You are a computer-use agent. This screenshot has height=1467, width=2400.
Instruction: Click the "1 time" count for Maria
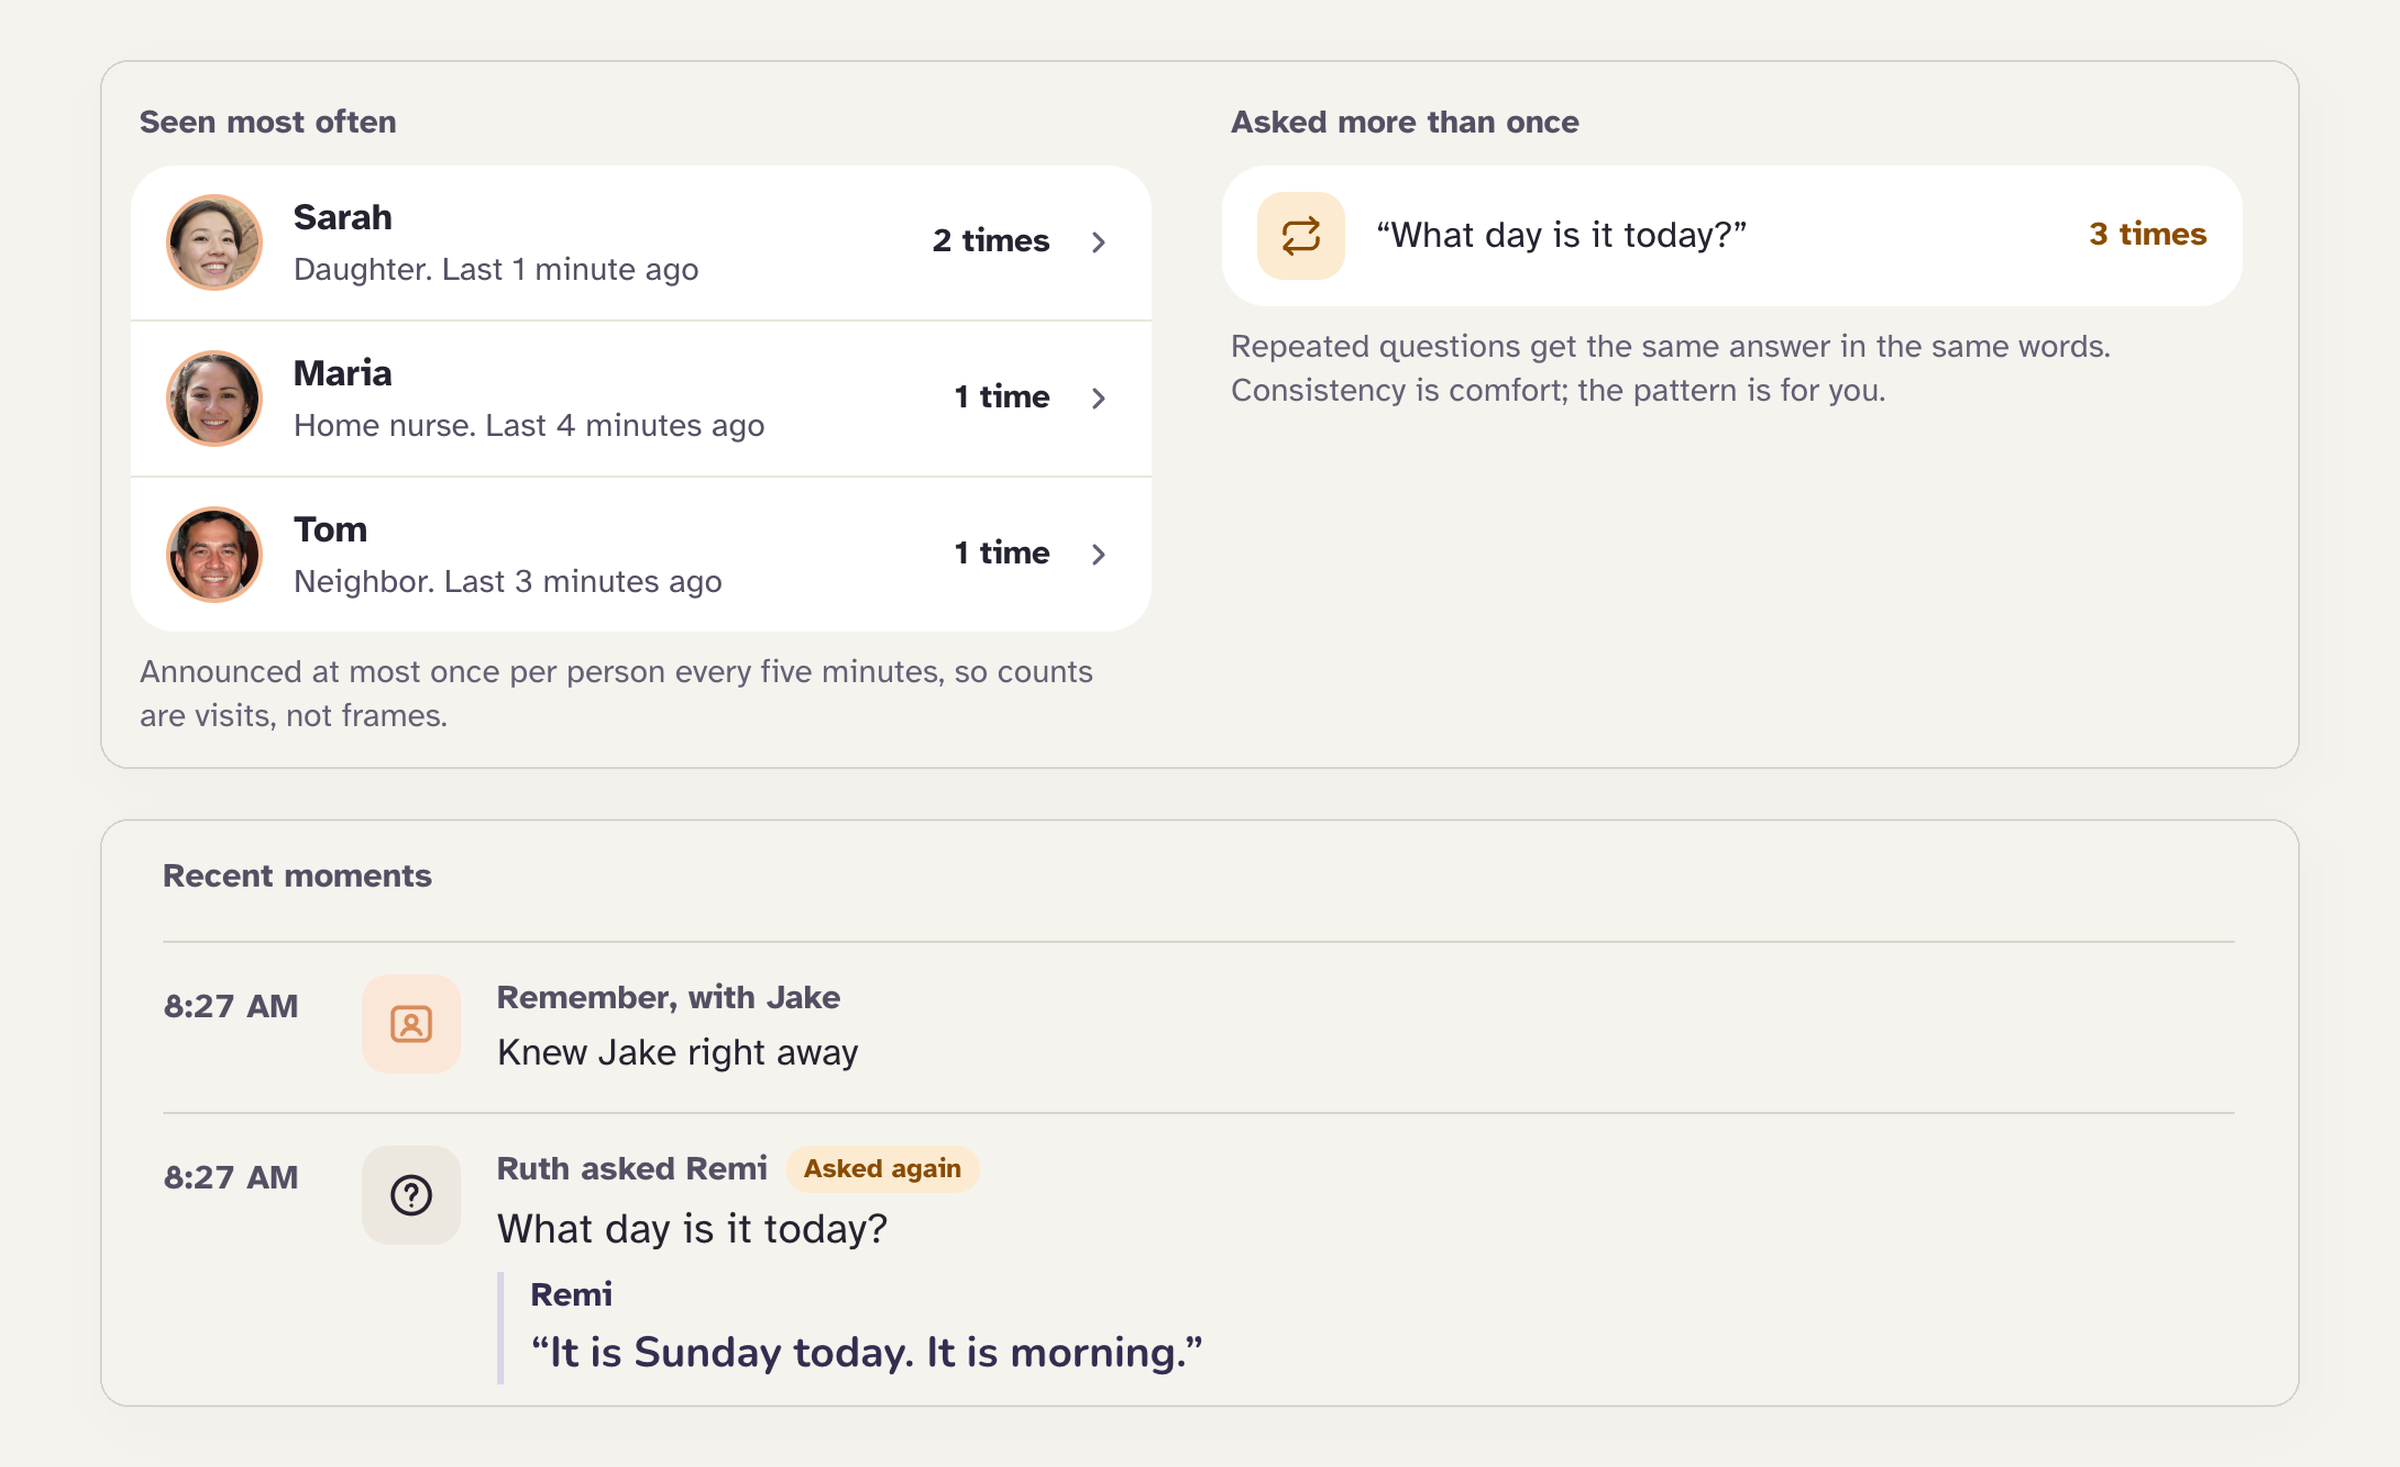click(x=1001, y=397)
